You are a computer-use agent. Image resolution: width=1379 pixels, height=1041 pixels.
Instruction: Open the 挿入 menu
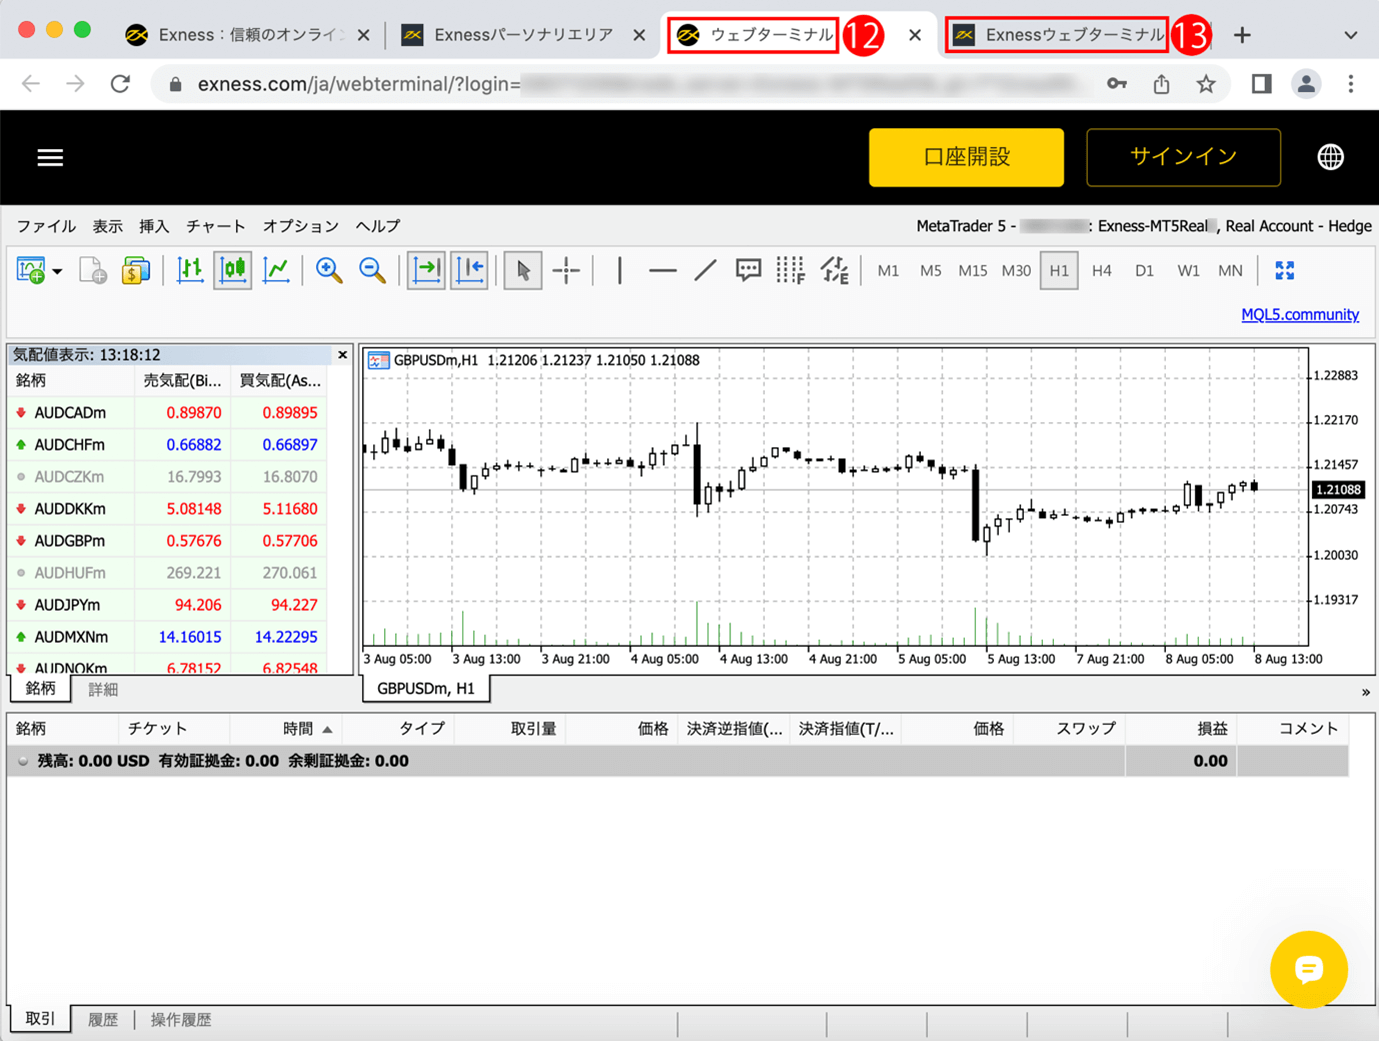(154, 226)
